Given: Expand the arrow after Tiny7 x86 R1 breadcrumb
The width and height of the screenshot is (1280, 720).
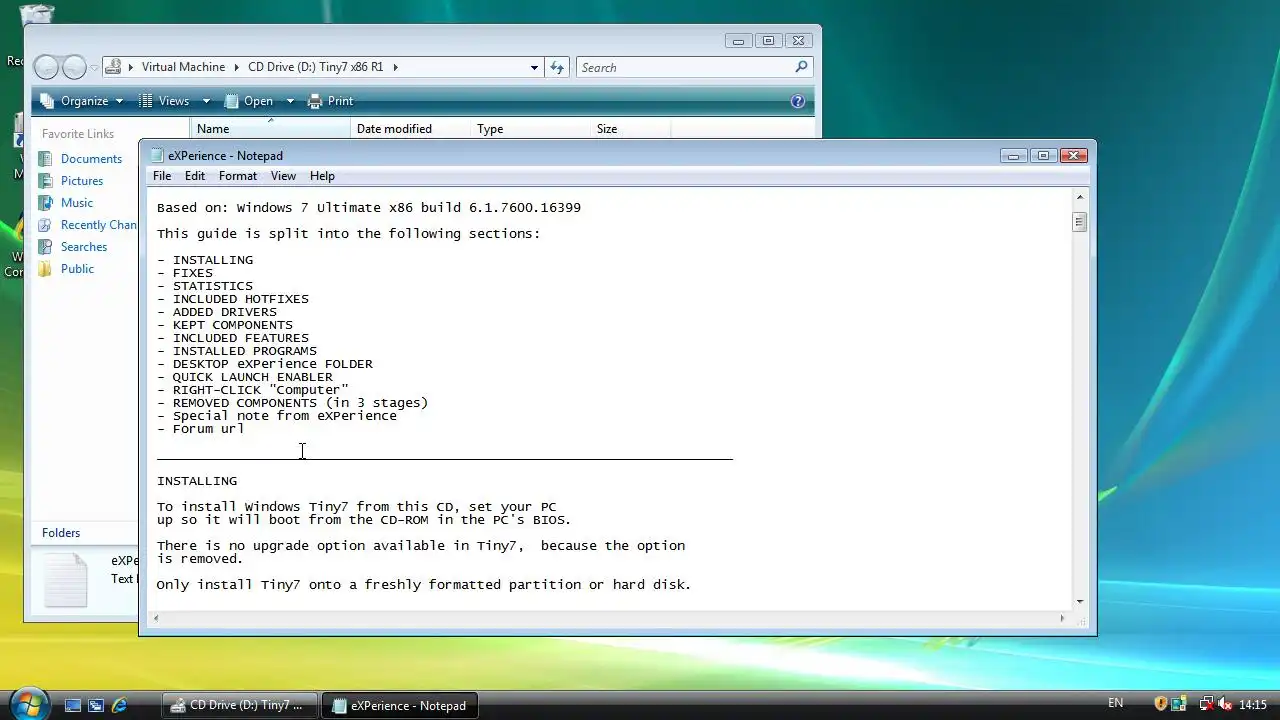Looking at the screenshot, I should (x=395, y=67).
